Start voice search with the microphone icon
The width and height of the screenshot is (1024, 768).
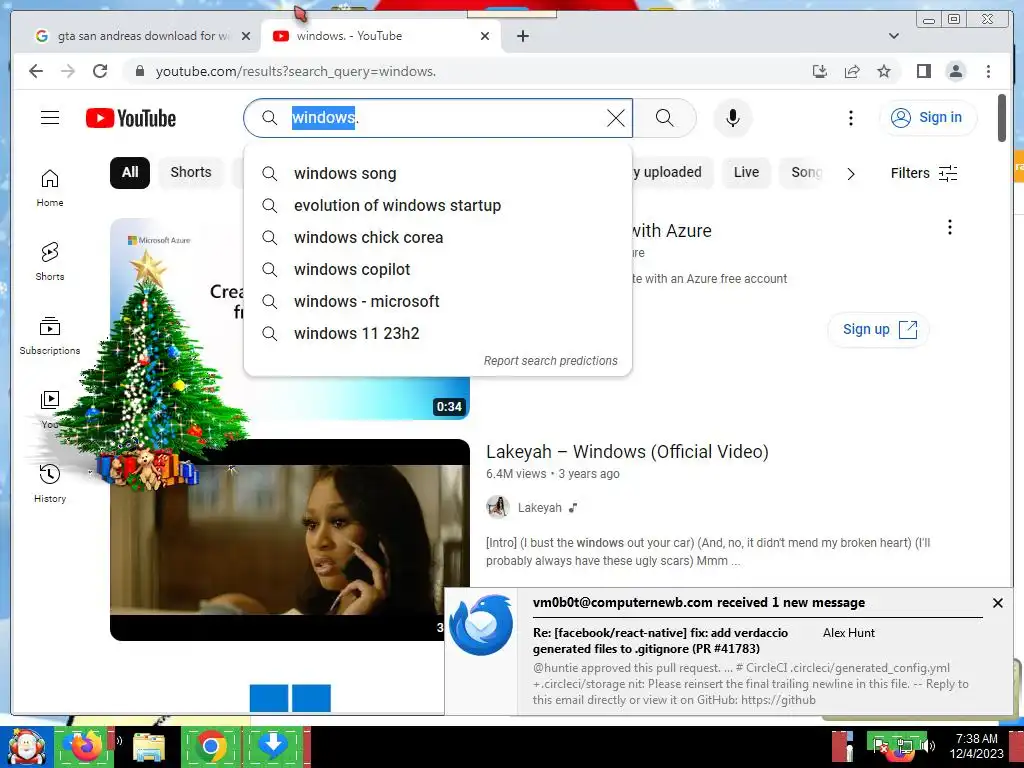[733, 118]
